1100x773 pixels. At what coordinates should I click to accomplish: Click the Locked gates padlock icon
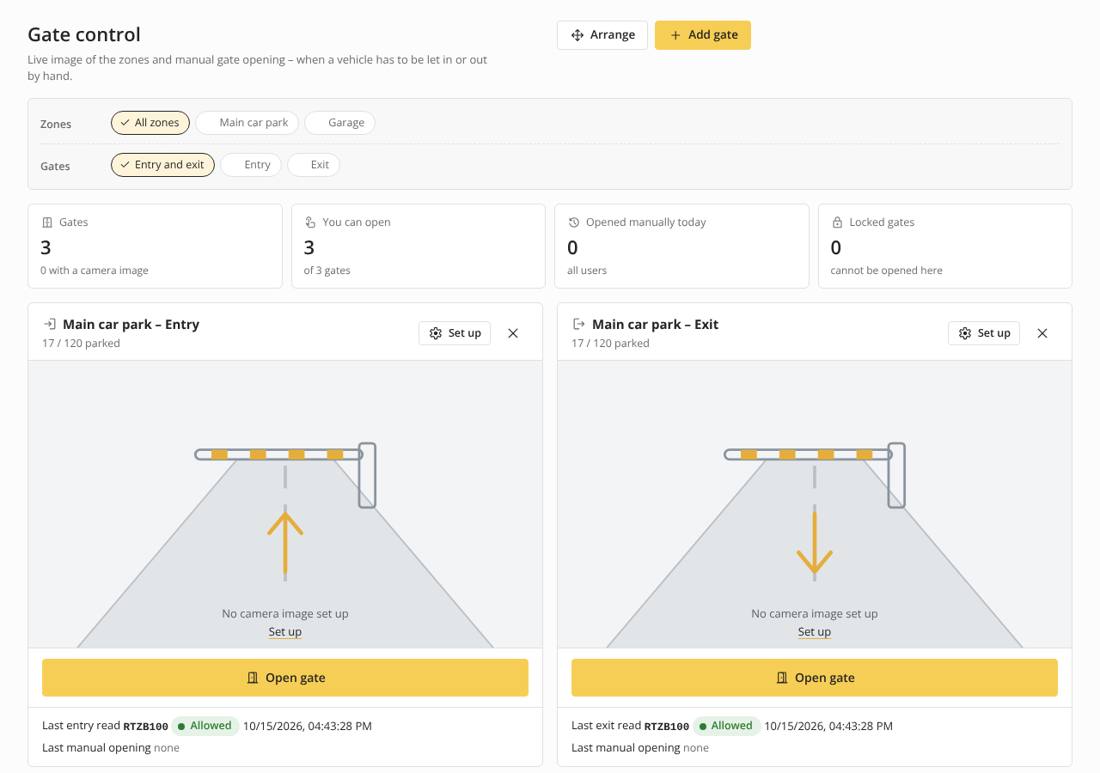(837, 222)
